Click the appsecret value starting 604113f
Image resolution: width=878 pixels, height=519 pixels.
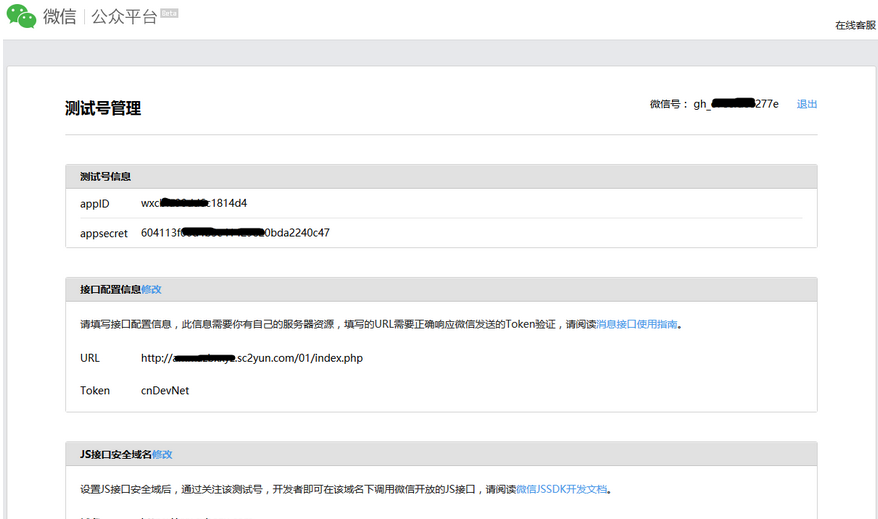(235, 233)
